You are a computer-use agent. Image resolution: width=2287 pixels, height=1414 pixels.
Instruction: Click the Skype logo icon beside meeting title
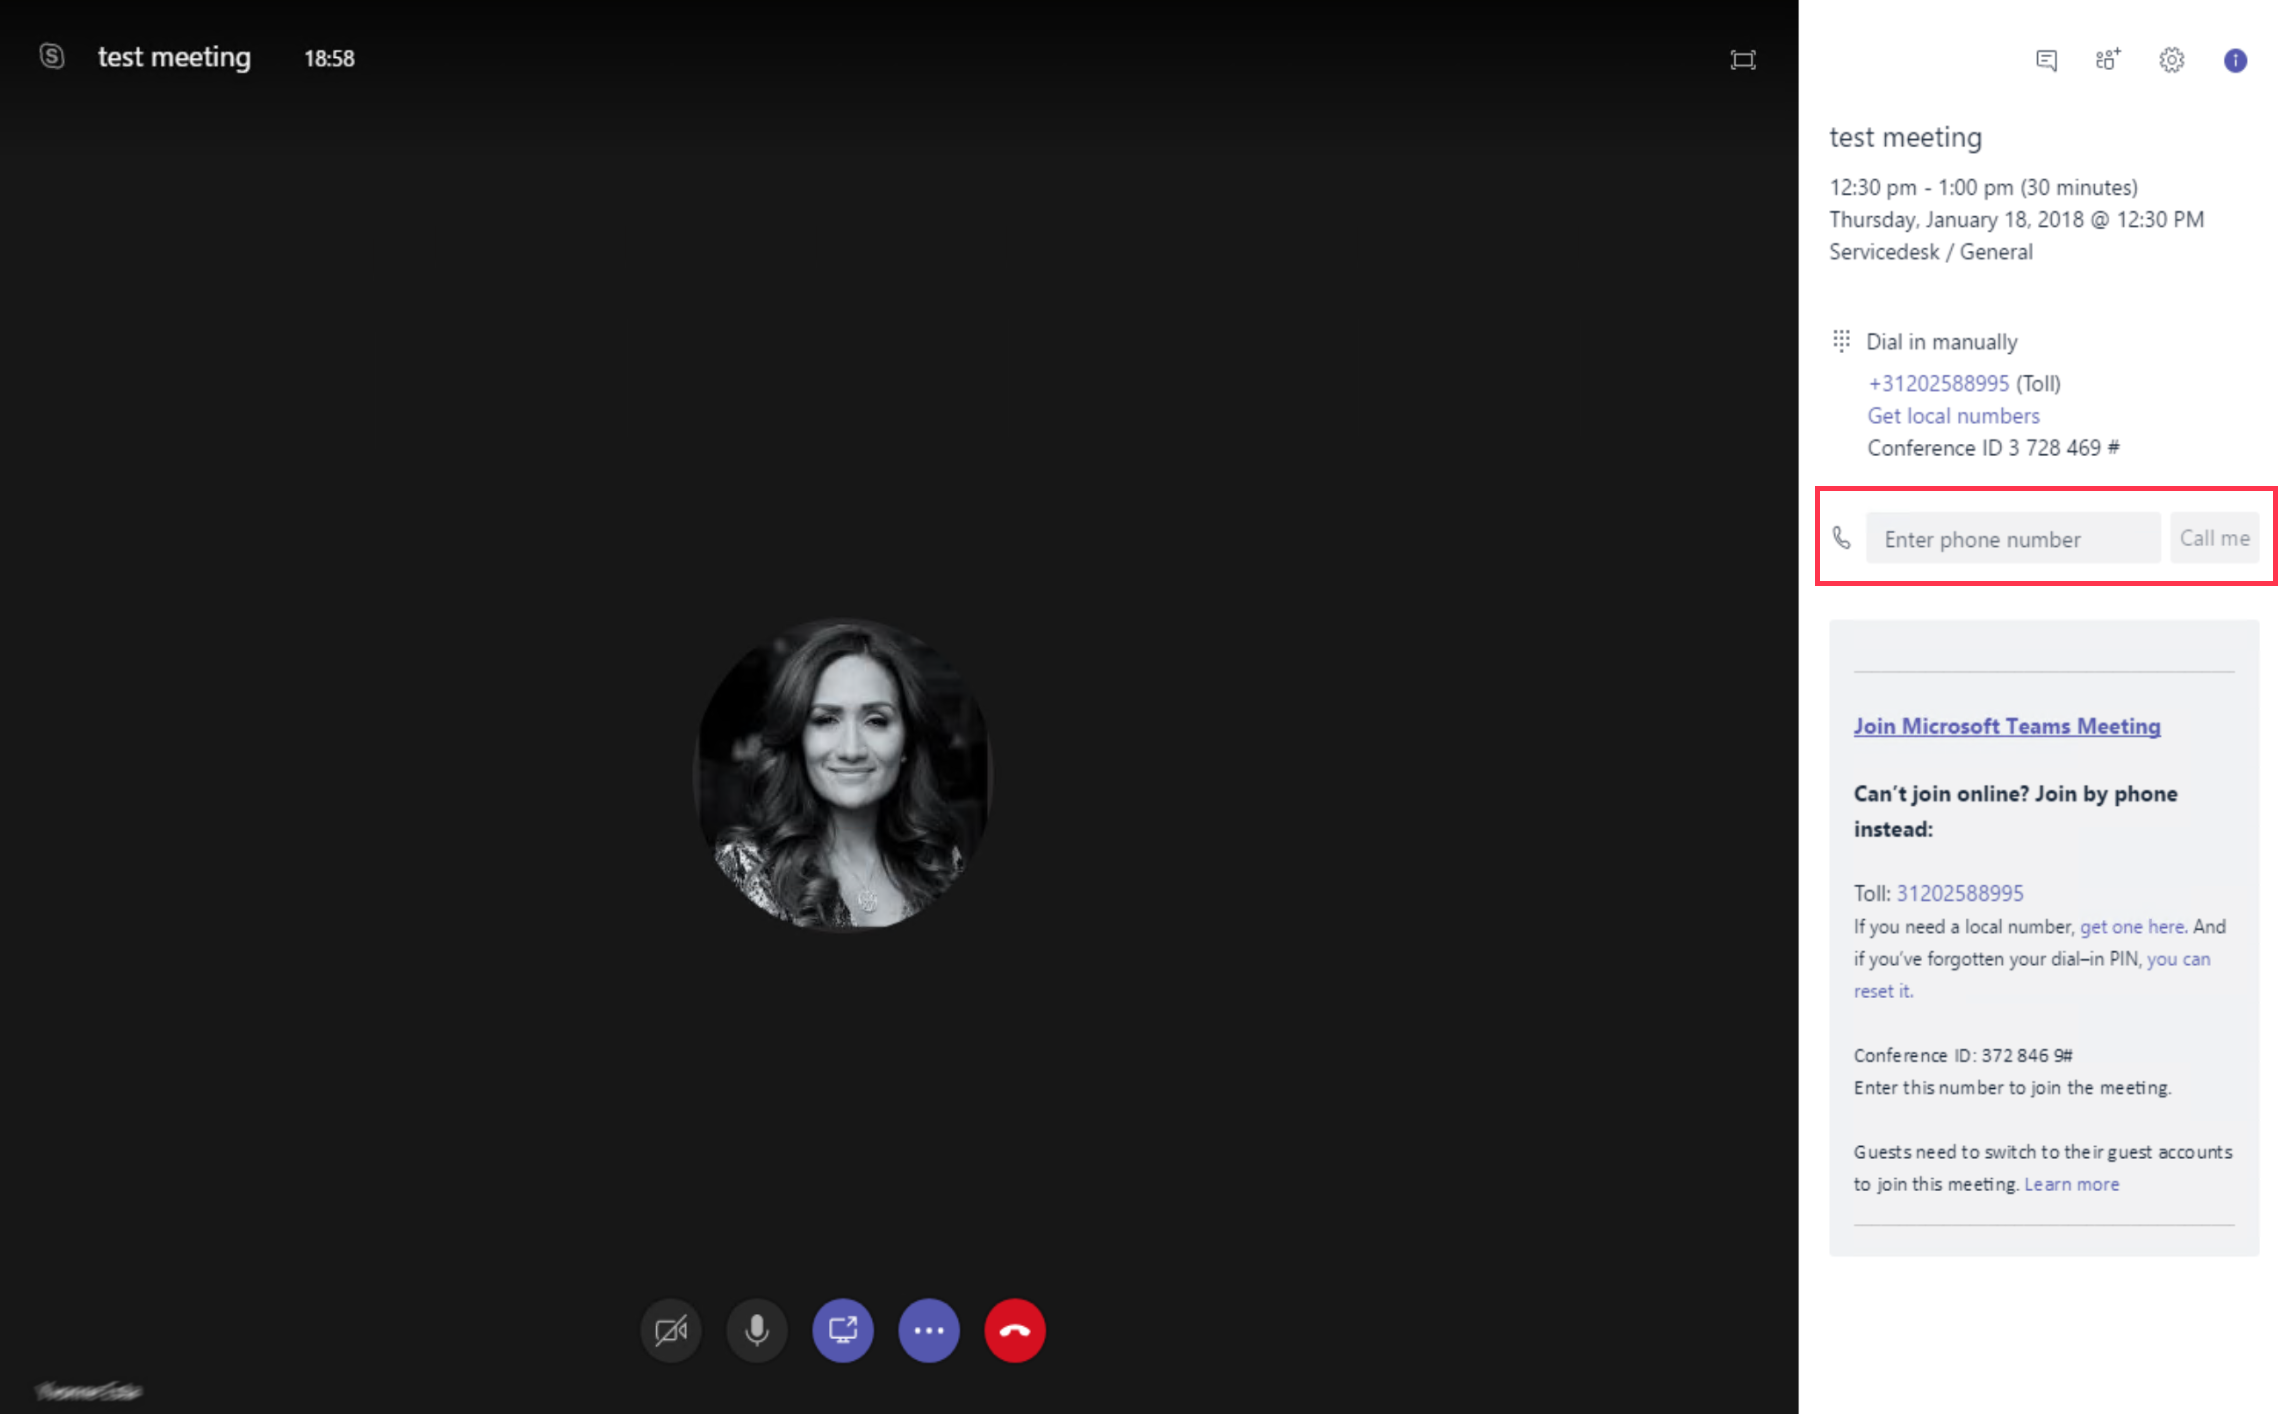coord(52,56)
